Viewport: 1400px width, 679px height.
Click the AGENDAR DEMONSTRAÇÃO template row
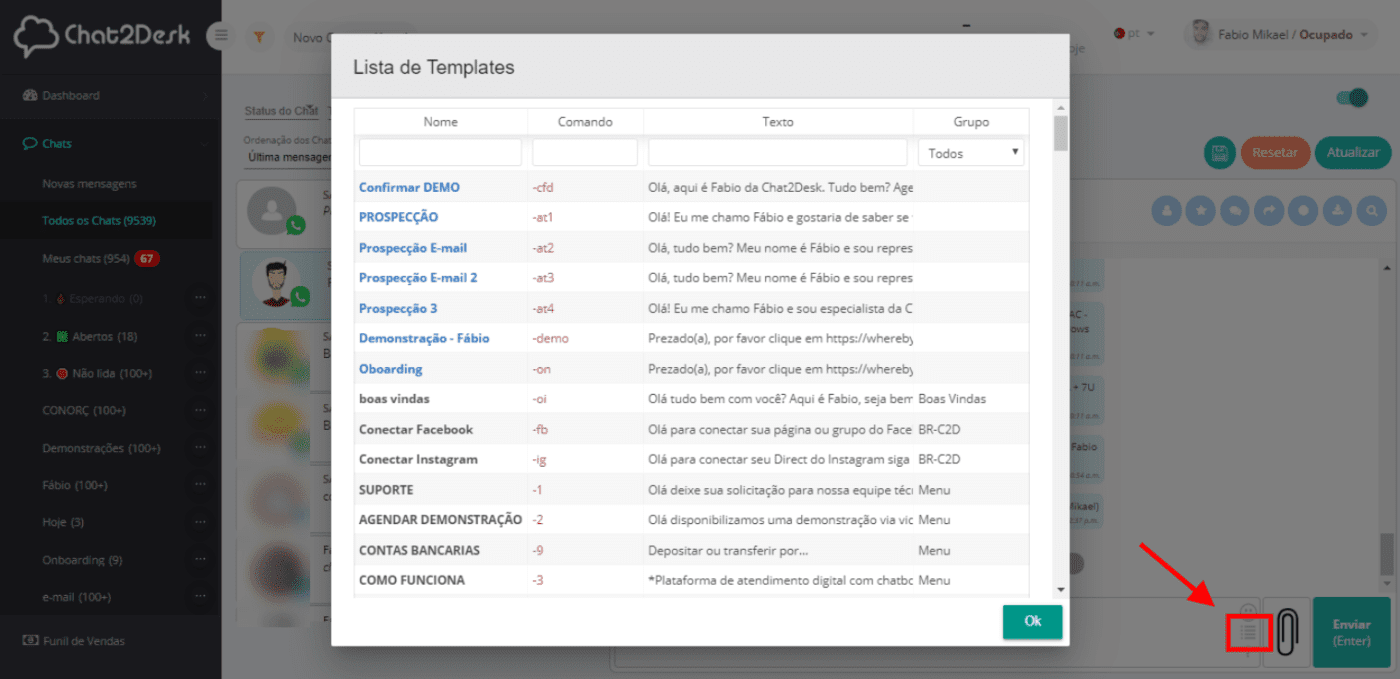(x=692, y=520)
